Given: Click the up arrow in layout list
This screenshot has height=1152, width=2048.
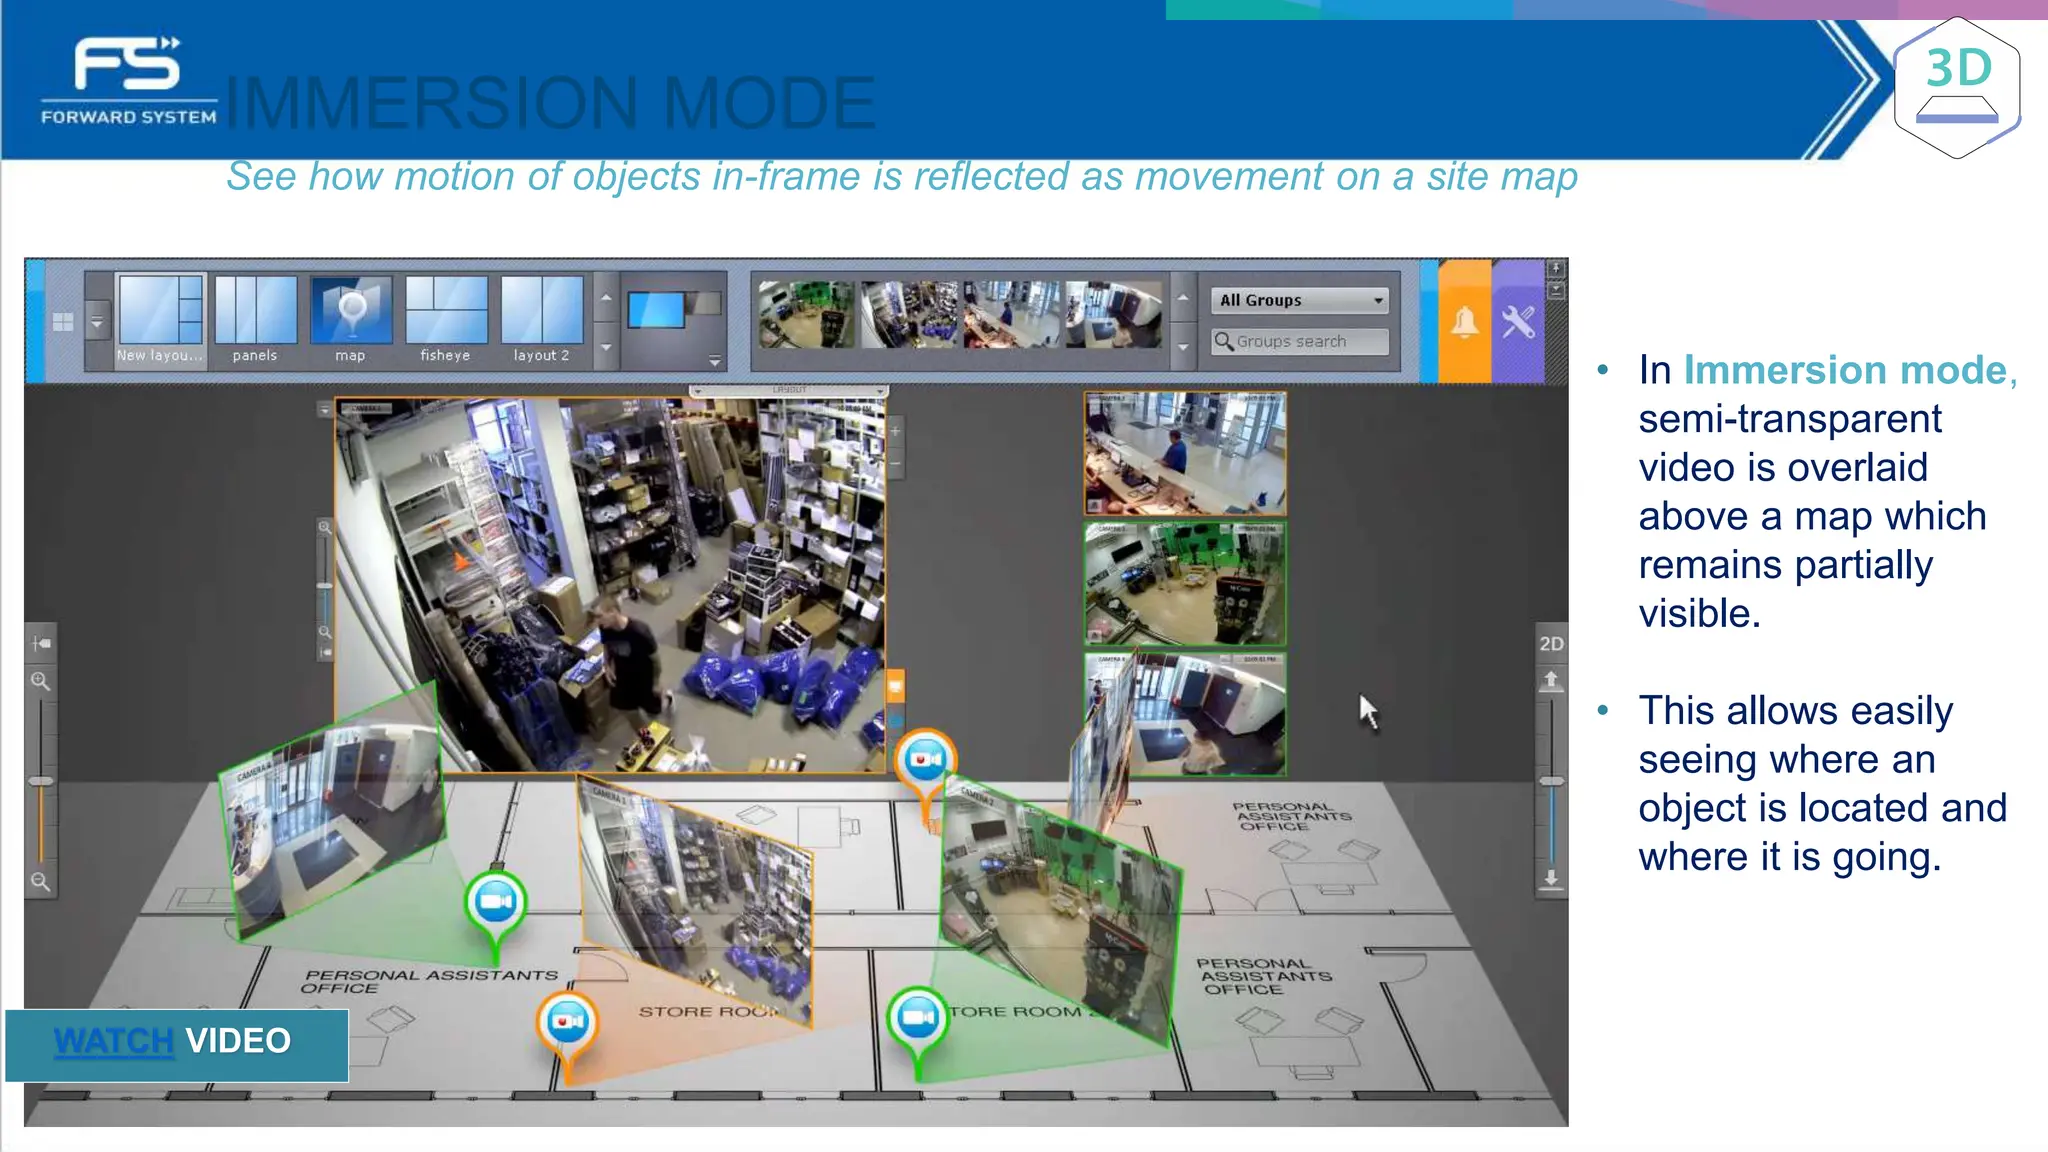Looking at the screenshot, I should tap(605, 298).
